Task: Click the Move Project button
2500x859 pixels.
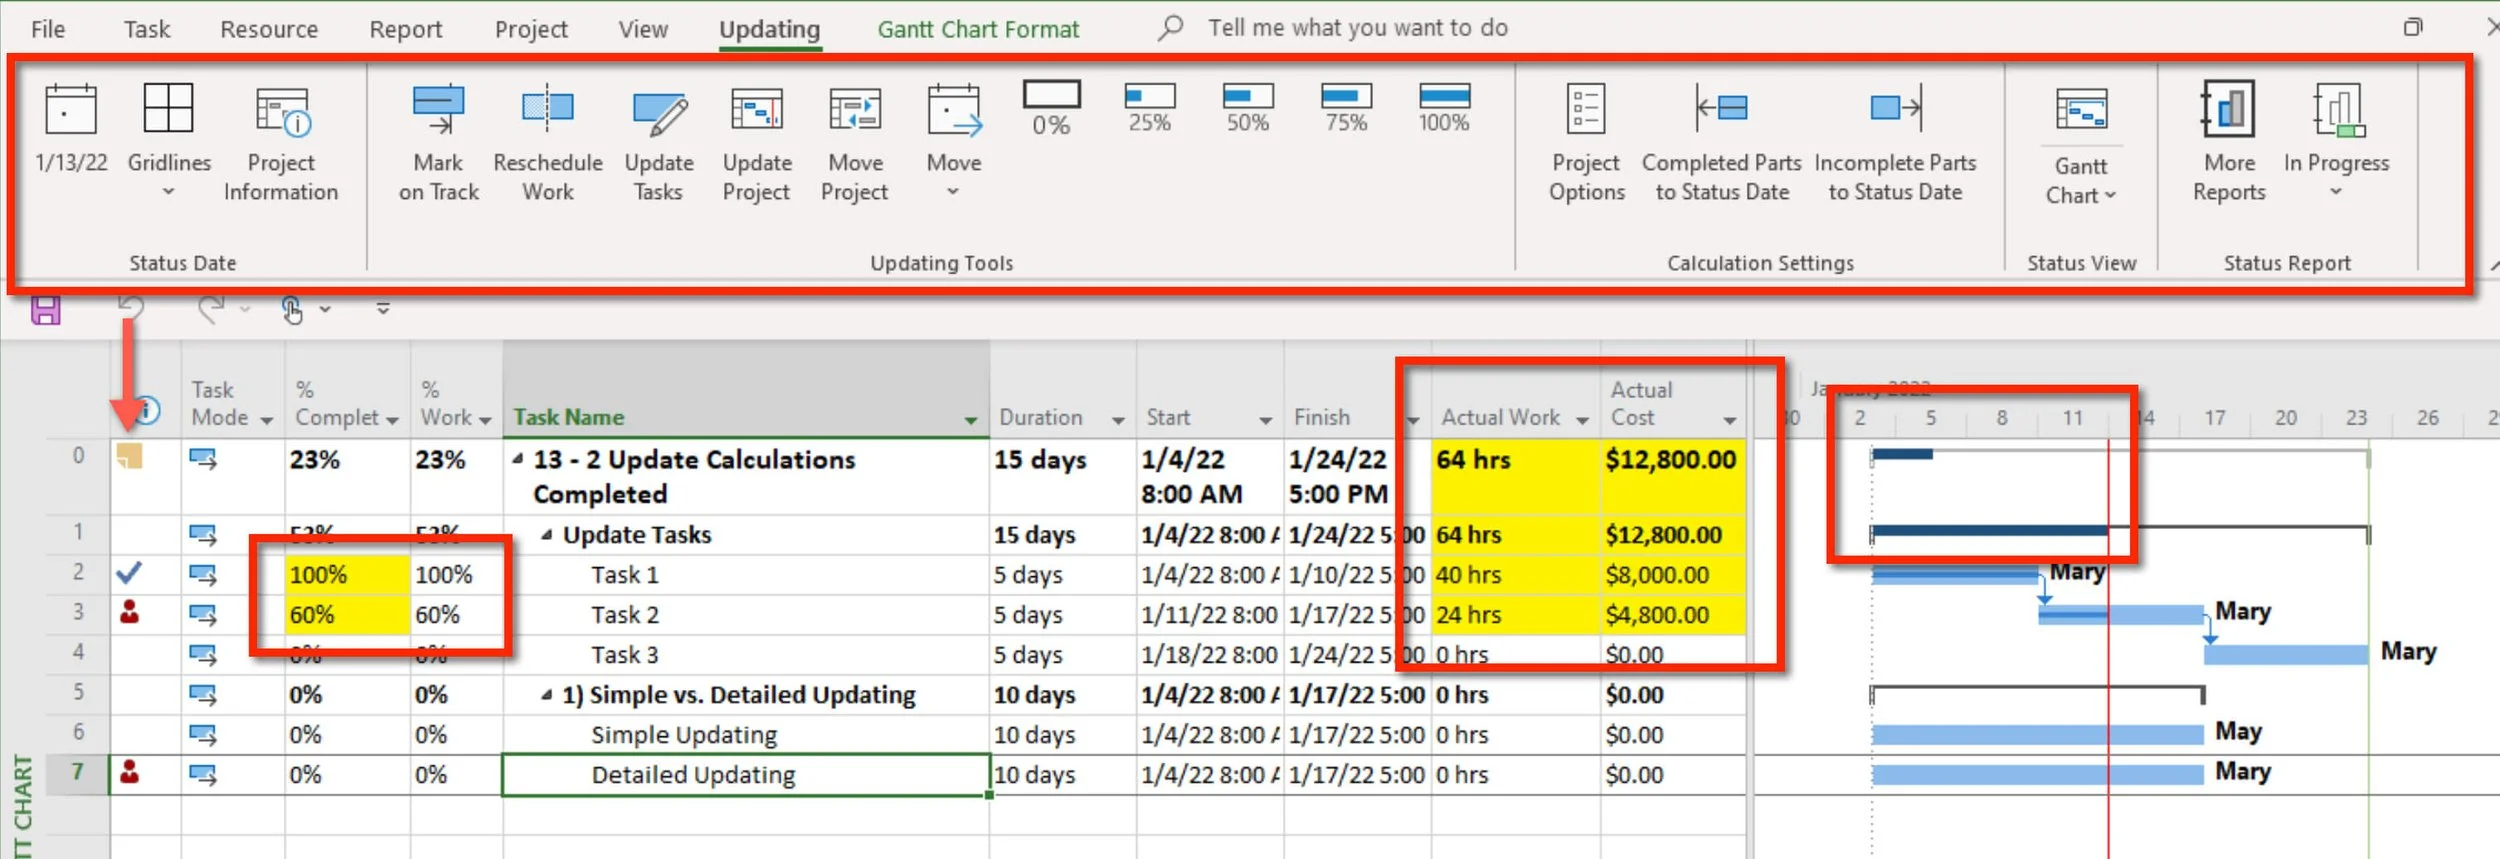Action: [854, 143]
